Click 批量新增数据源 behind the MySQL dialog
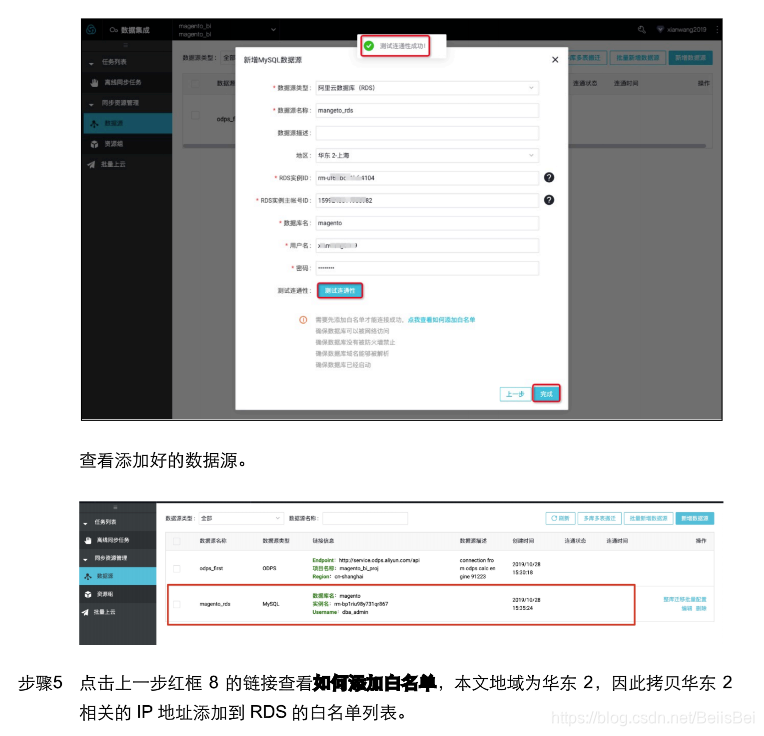The width and height of the screenshot is (764, 736). pos(637,57)
